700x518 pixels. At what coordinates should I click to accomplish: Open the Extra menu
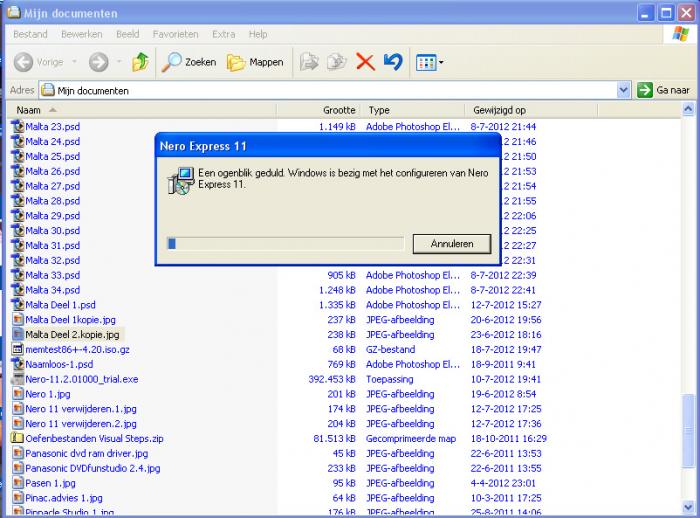coord(224,34)
